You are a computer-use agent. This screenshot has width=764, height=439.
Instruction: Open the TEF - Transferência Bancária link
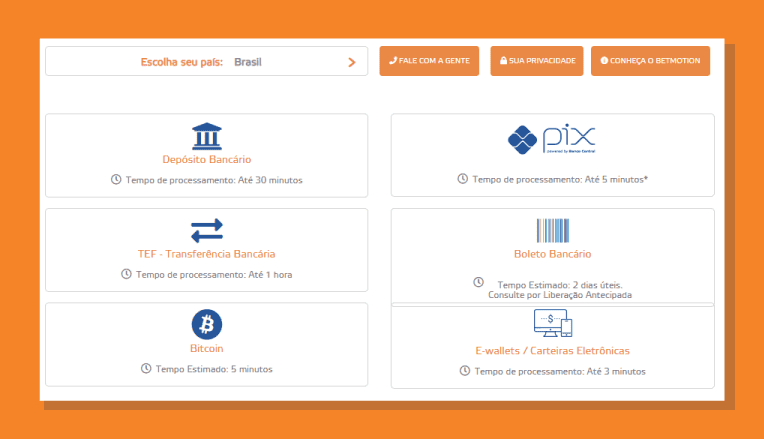207,254
